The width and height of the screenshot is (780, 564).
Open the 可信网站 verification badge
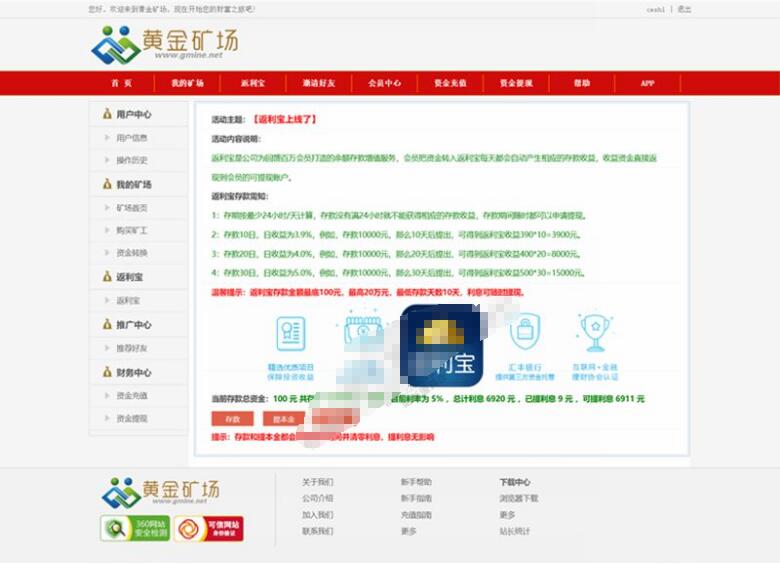pos(209,528)
